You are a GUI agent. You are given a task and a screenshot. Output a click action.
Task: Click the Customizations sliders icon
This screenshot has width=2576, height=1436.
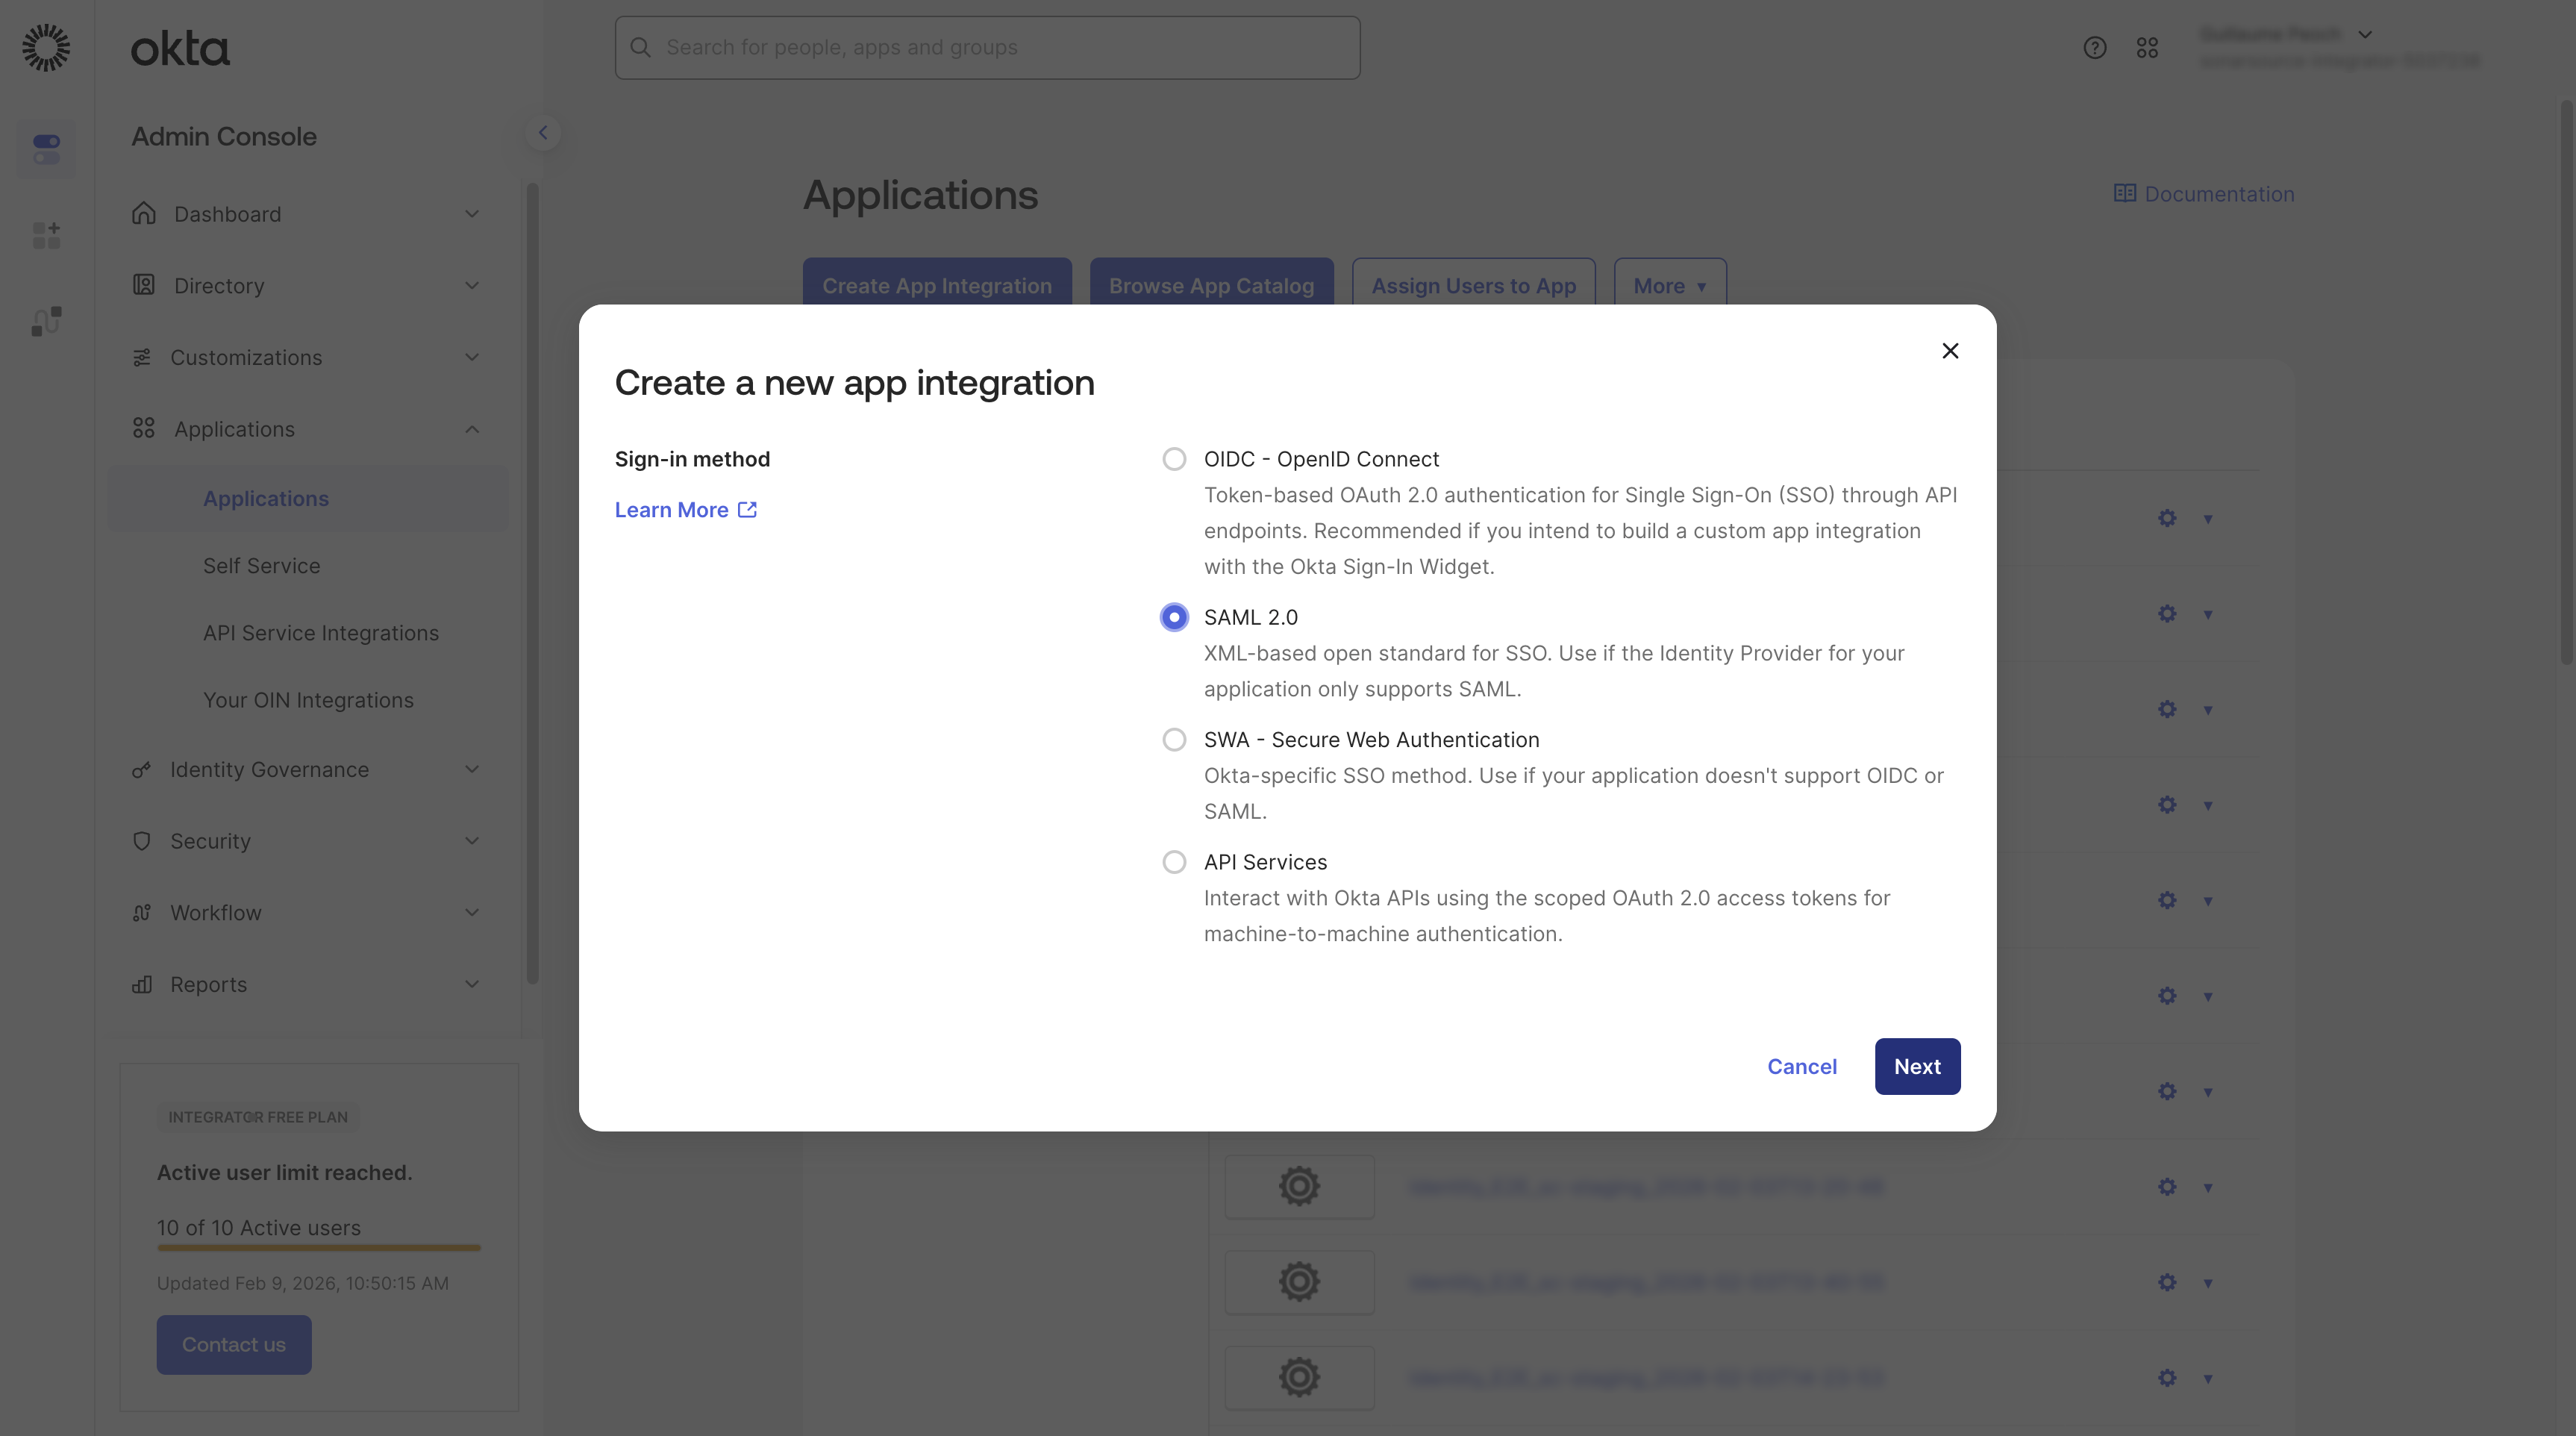click(142, 357)
